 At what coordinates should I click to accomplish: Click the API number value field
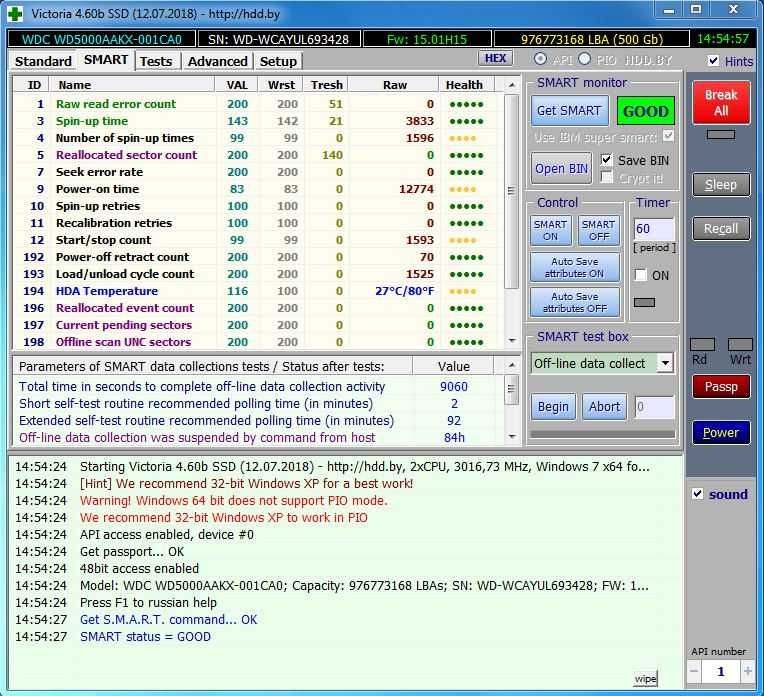[721, 671]
